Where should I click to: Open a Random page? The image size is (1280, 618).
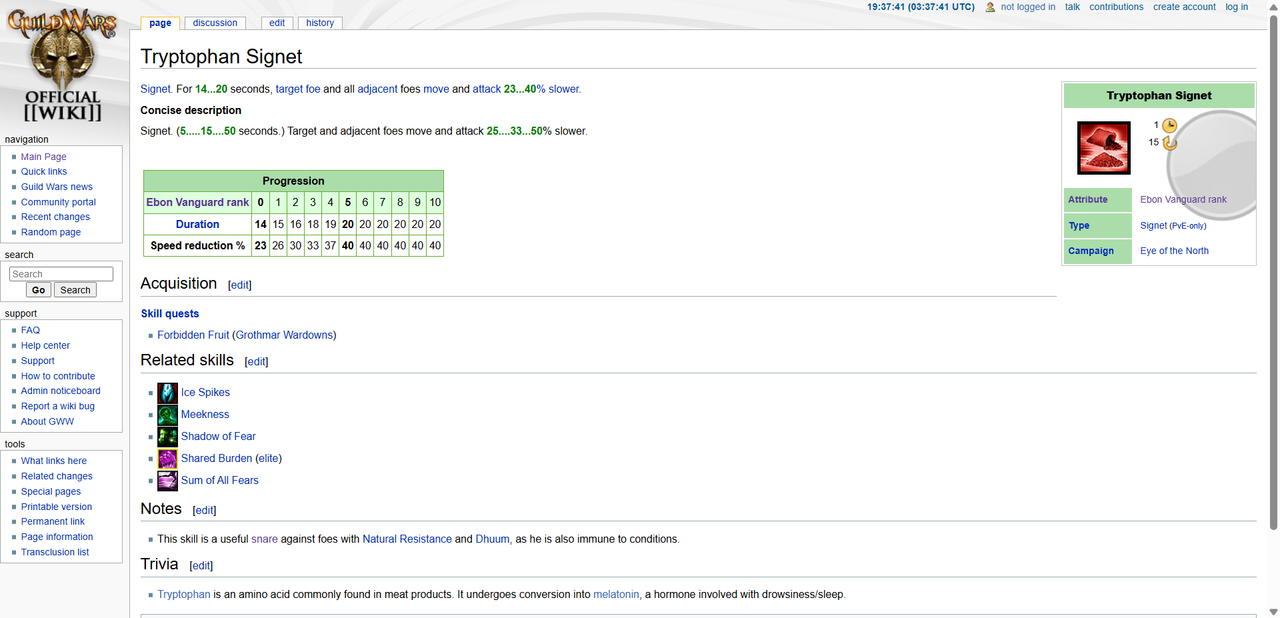(51, 232)
